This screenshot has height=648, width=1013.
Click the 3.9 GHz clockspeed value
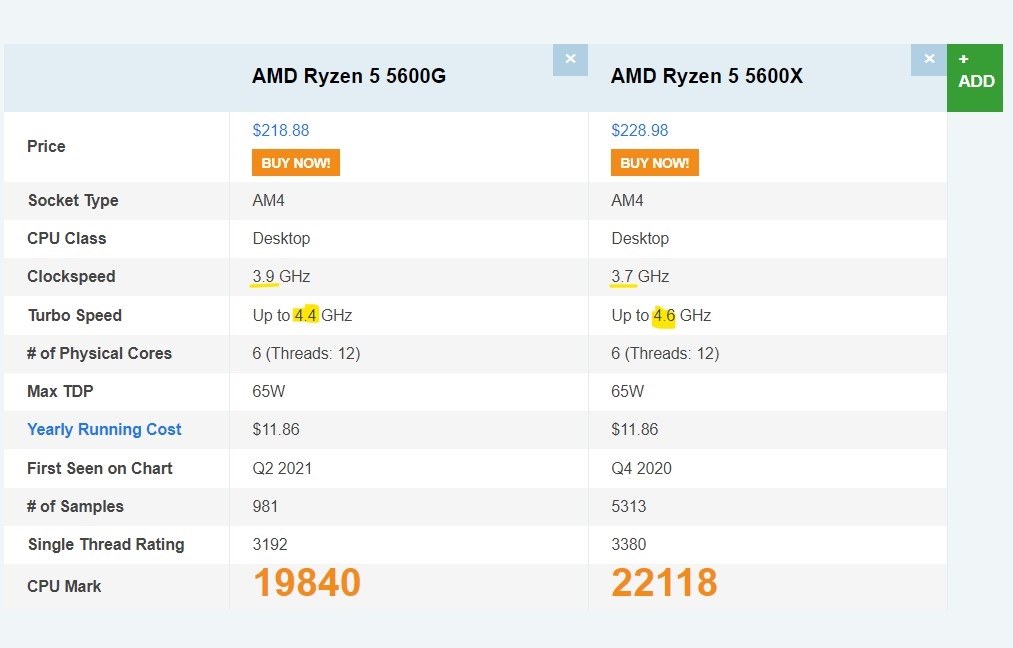pos(281,277)
